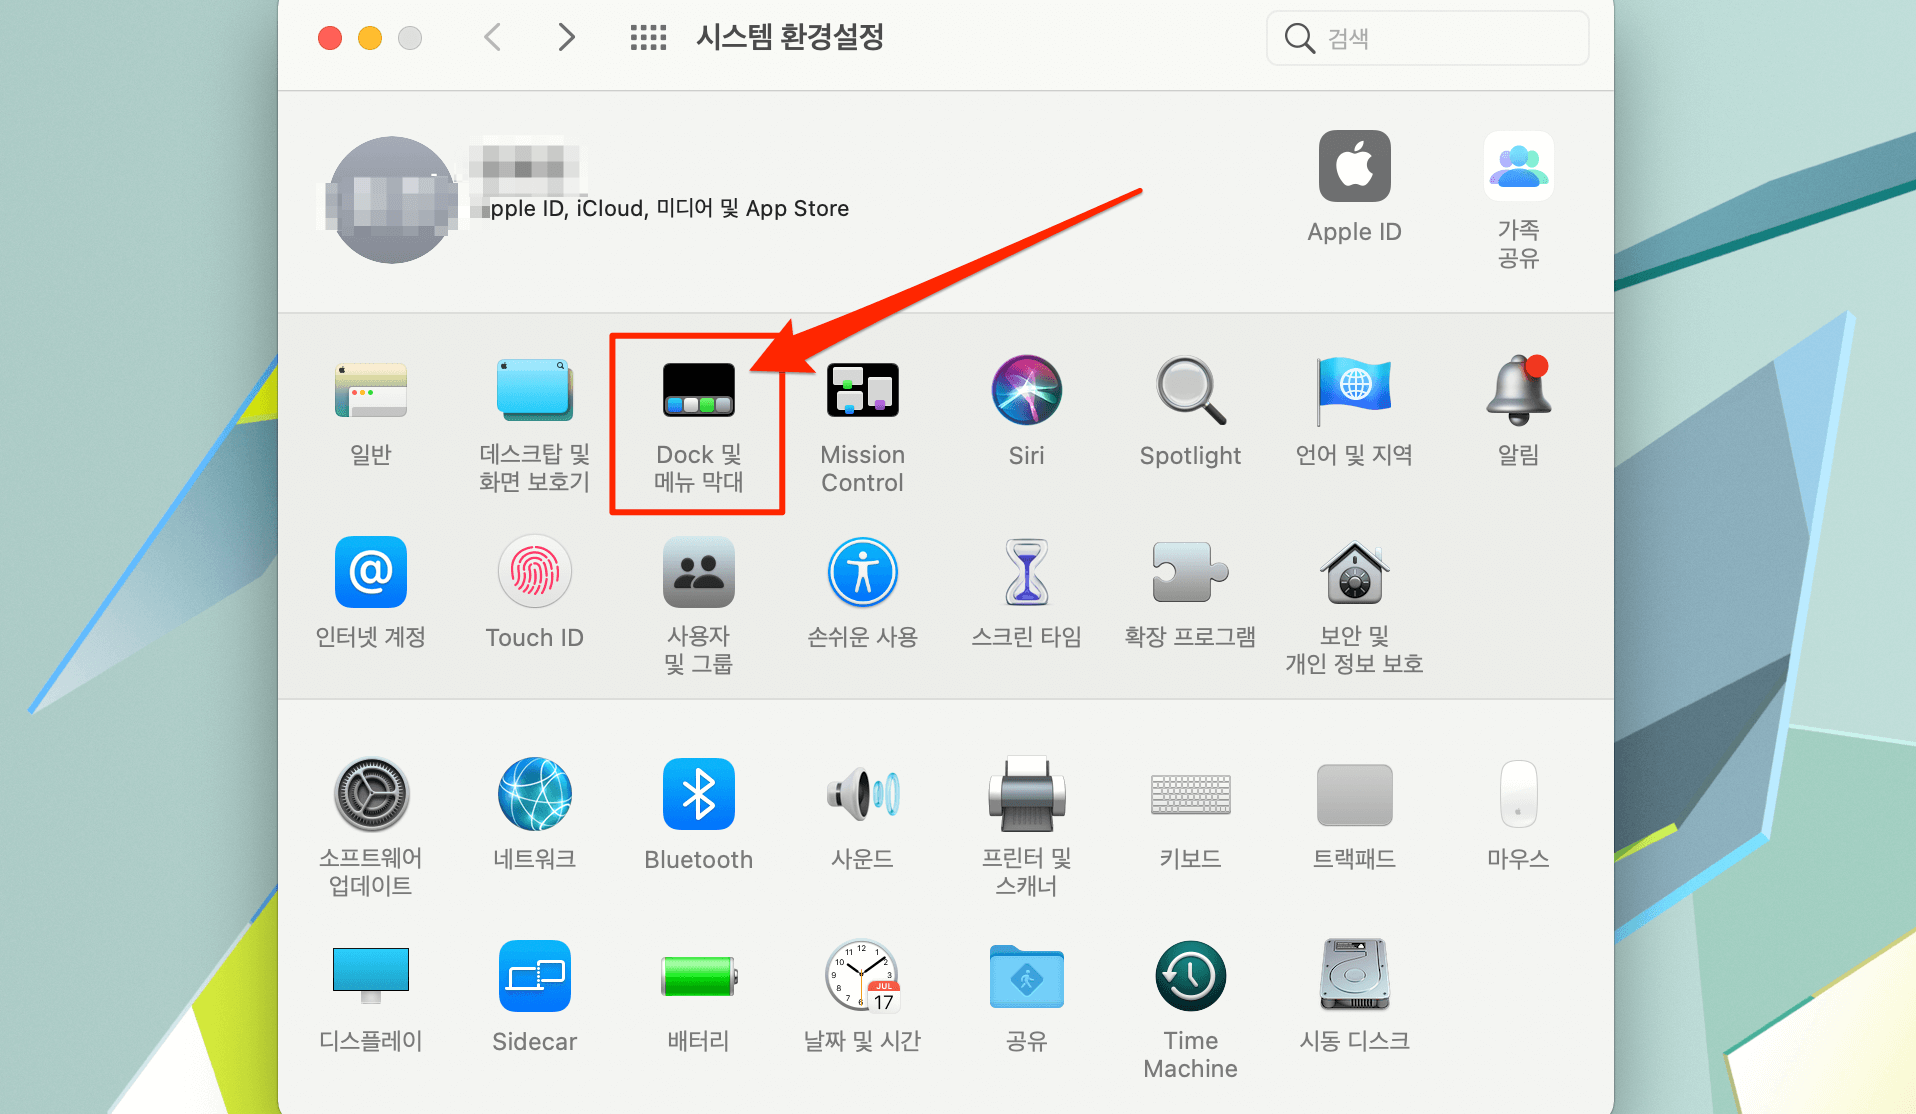The image size is (1916, 1114).
Task: Open Touch ID preferences
Action: point(535,573)
